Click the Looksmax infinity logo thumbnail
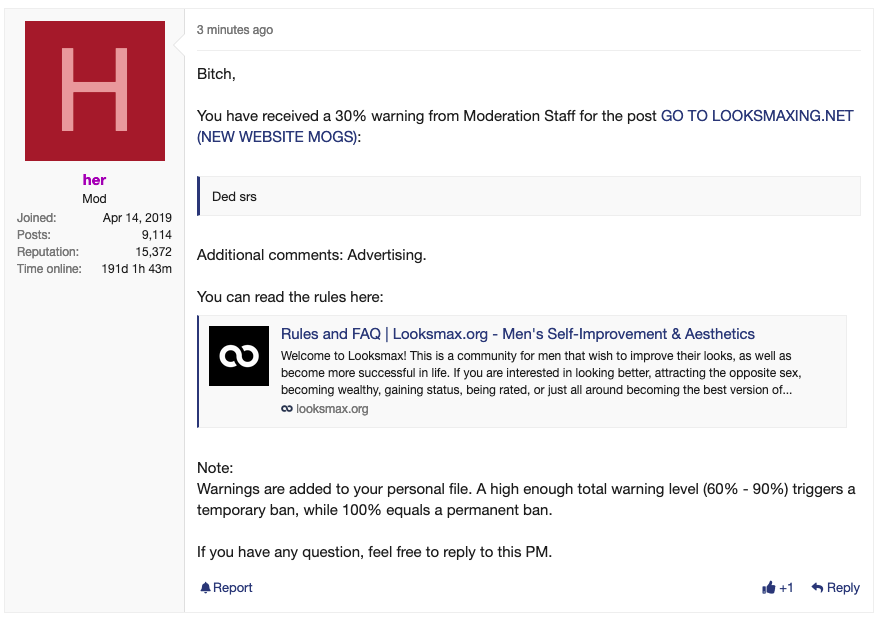This screenshot has width=879, height=619. coord(239,356)
